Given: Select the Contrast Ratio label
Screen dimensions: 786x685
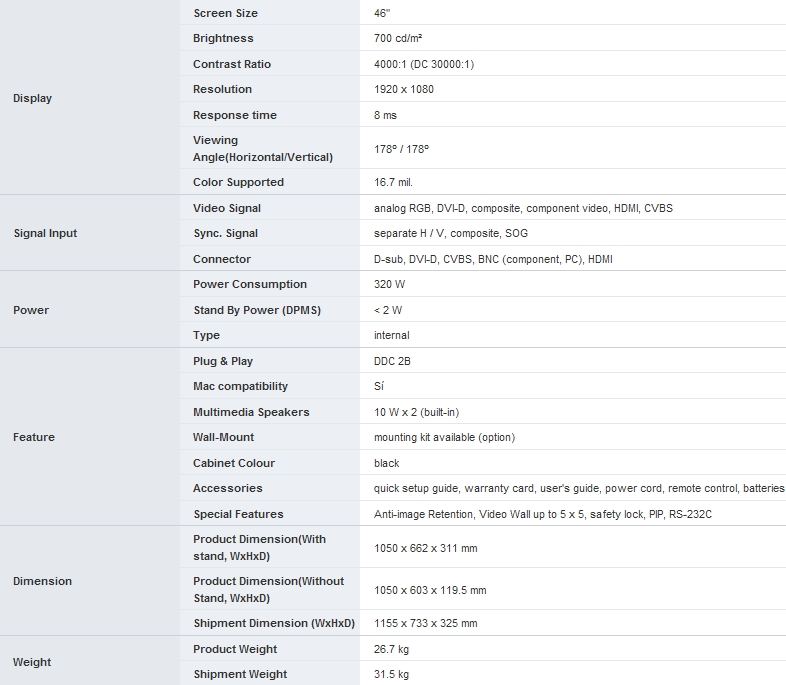Looking at the screenshot, I should (232, 64).
